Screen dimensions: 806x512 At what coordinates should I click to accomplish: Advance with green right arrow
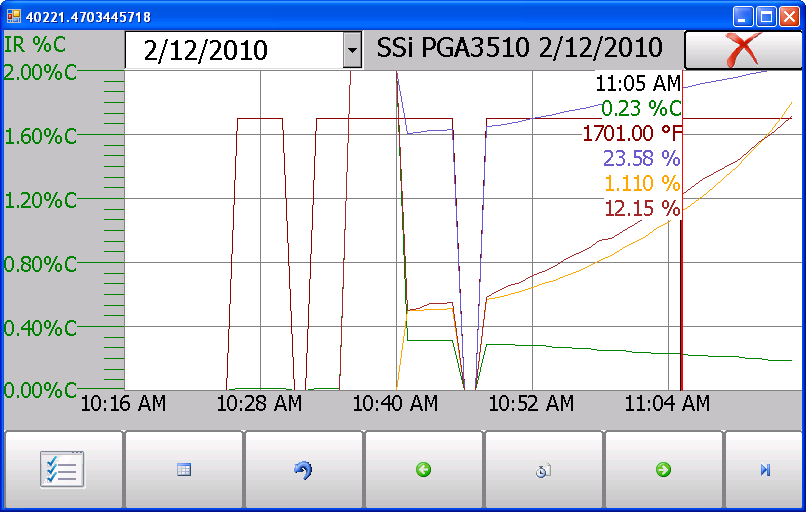[x=664, y=470]
